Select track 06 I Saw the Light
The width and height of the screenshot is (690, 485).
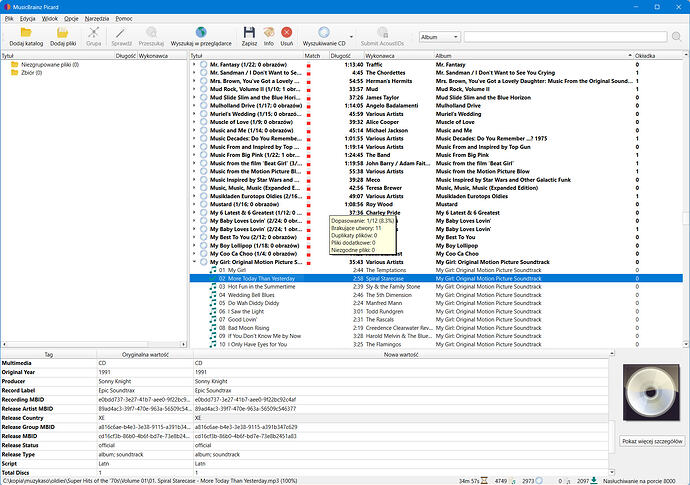coord(436,312)
